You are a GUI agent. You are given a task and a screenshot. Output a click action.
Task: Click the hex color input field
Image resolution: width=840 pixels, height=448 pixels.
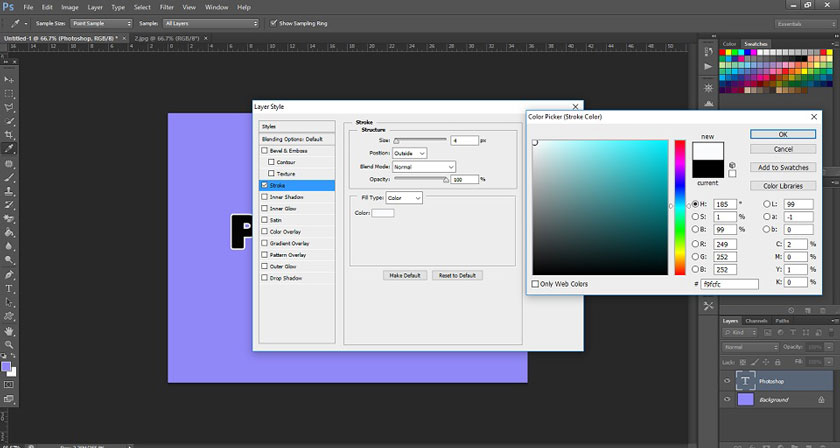(729, 285)
